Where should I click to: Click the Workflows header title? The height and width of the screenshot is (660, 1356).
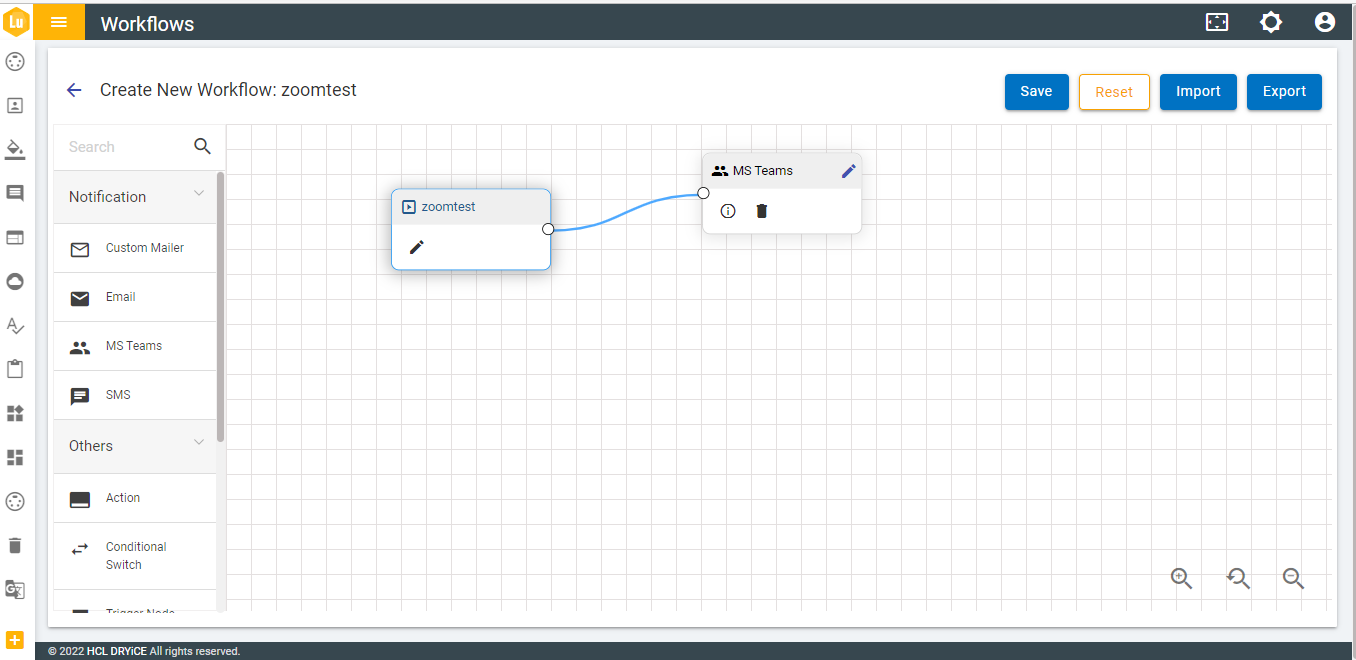147,24
